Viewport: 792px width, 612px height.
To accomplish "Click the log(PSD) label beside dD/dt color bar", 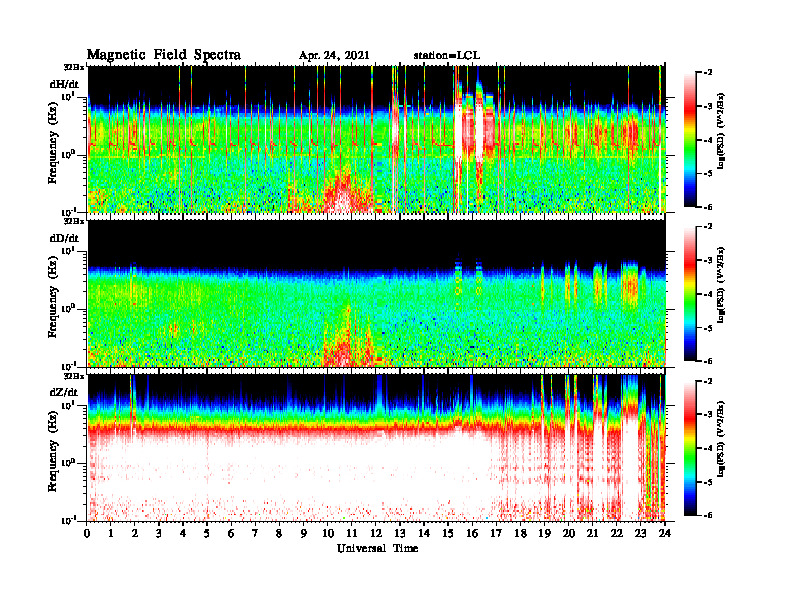I will [x=720, y=285].
